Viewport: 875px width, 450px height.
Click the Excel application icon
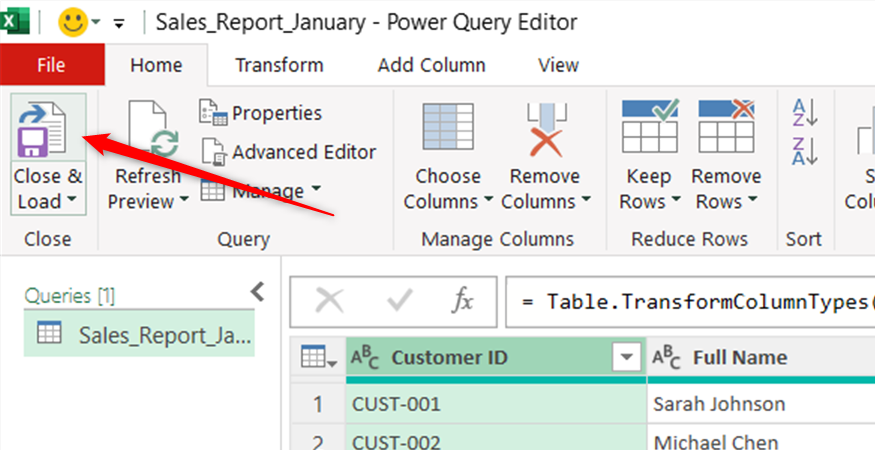[15, 23]
